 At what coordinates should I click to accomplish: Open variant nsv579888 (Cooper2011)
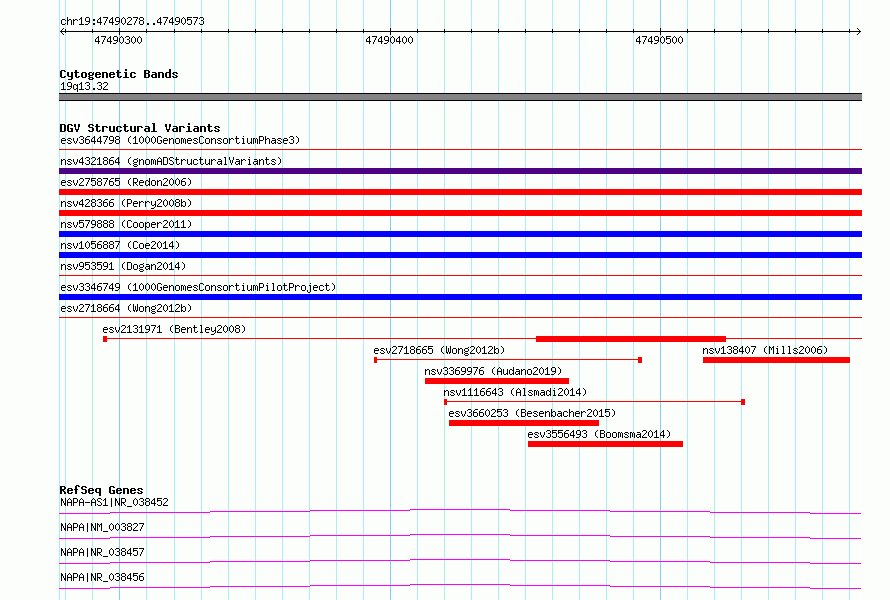coord(126,224)
